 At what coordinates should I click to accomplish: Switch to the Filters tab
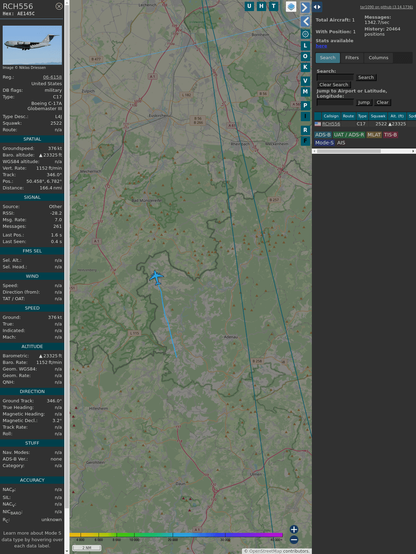click(x=352, y=58)
